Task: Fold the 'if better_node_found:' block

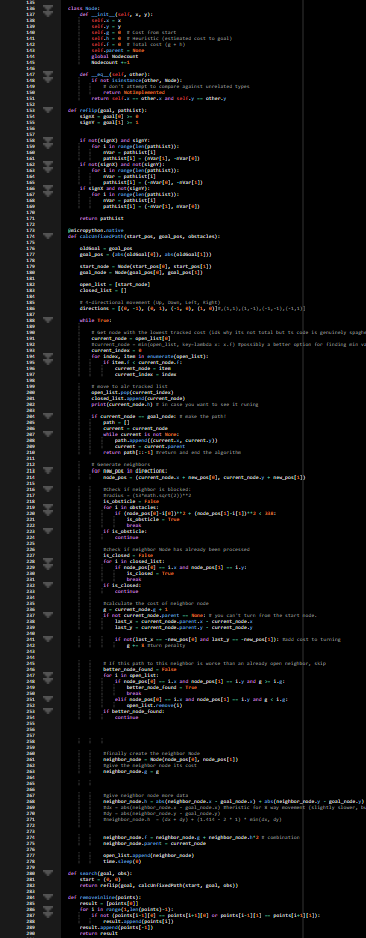Action: click(x=48, y=711)
